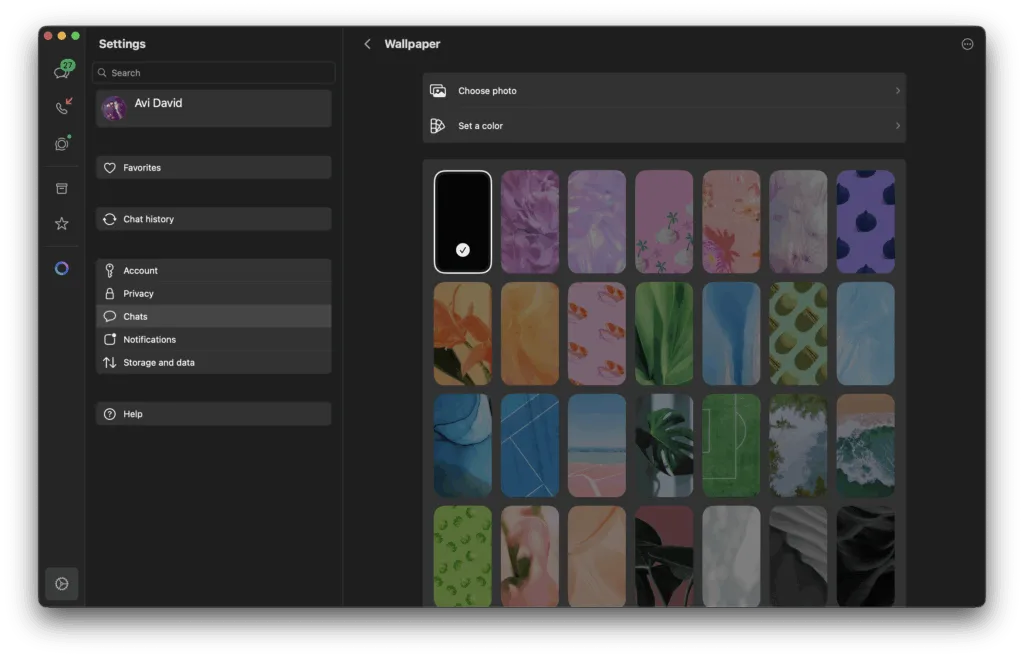Open the Meta AI circle icon
This screenshot has height=658, width=1024.
(x=61, y=268)
